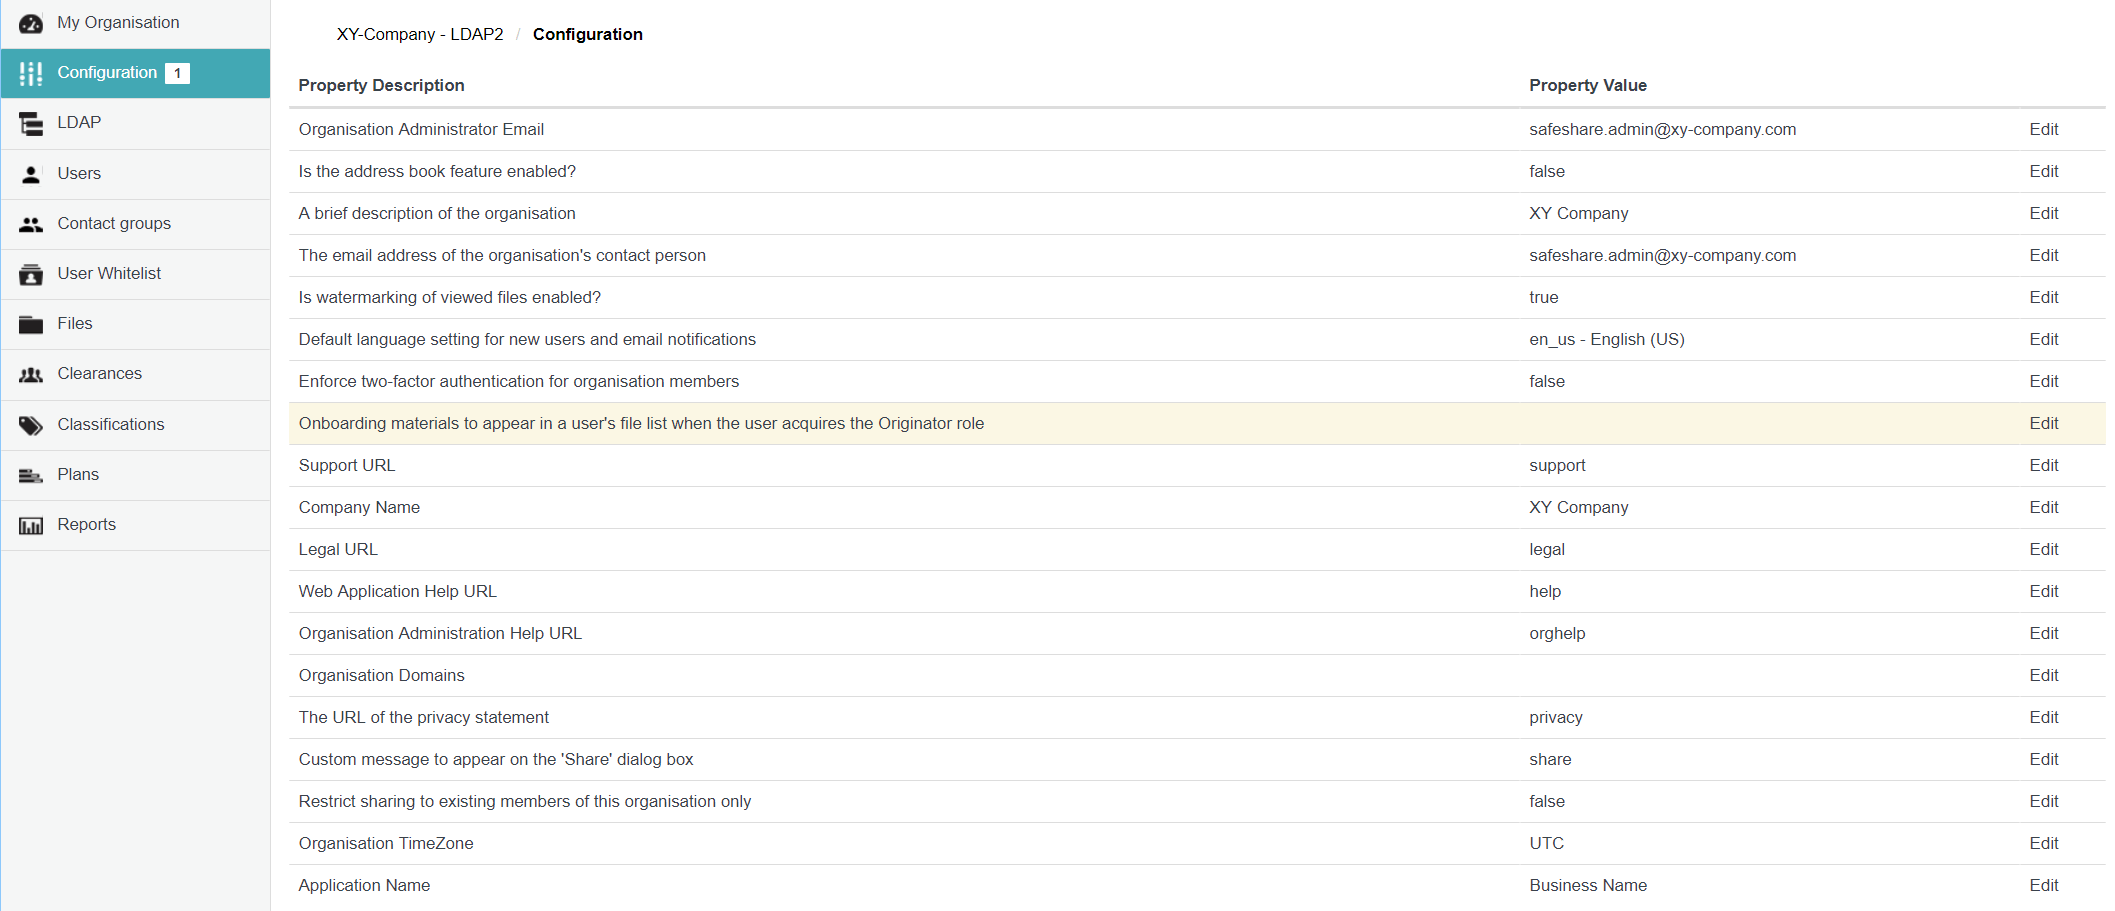Open the LDAP section
This screenshot has width=2115, height=911.
coord(135,123)
